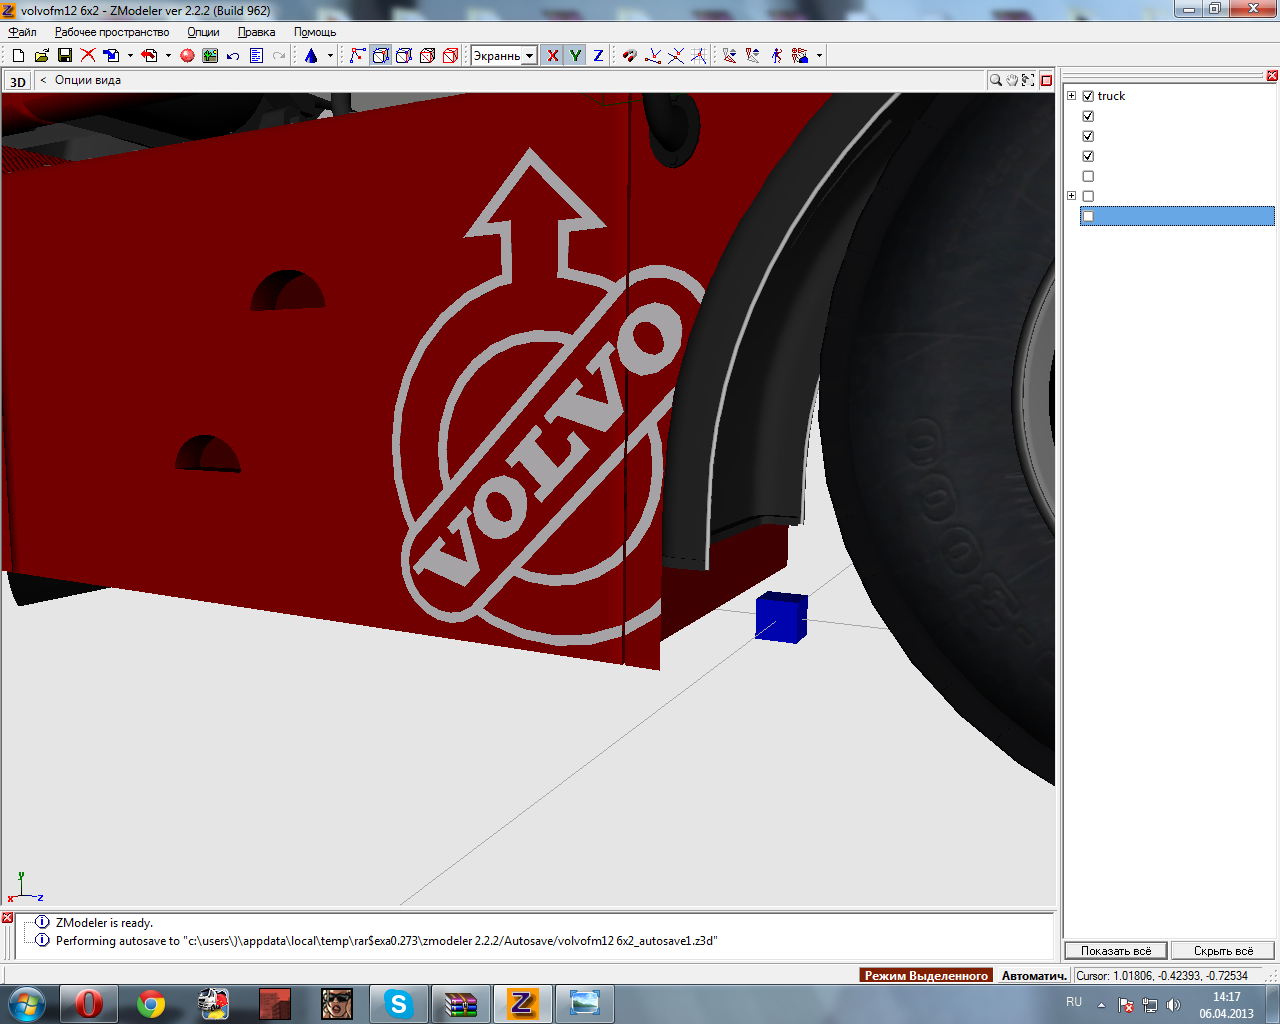Open the Правка menu
This screenshot has height=1024, width=1280.
click(256, 32)
